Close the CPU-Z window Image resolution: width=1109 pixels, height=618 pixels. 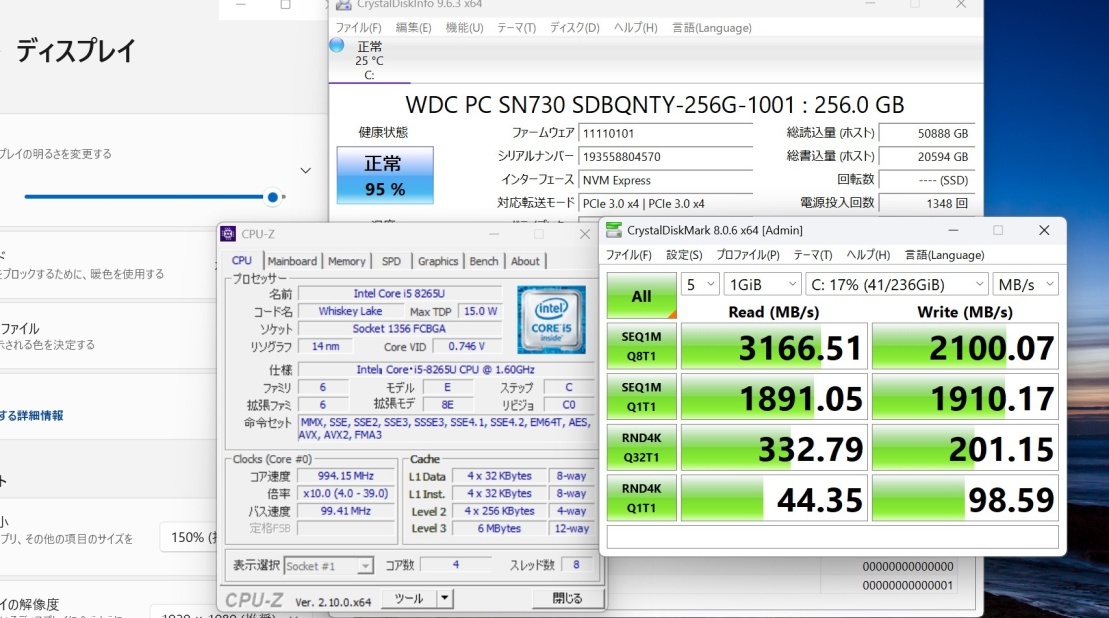pos(585,234)
